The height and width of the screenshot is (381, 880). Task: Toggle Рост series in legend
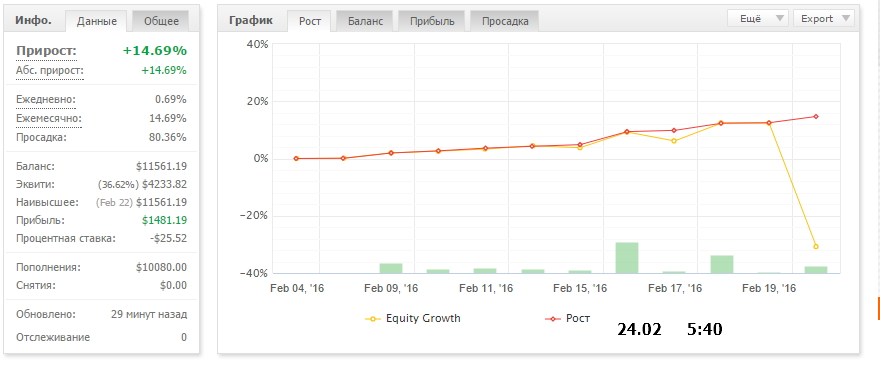[x=567, y=318]
